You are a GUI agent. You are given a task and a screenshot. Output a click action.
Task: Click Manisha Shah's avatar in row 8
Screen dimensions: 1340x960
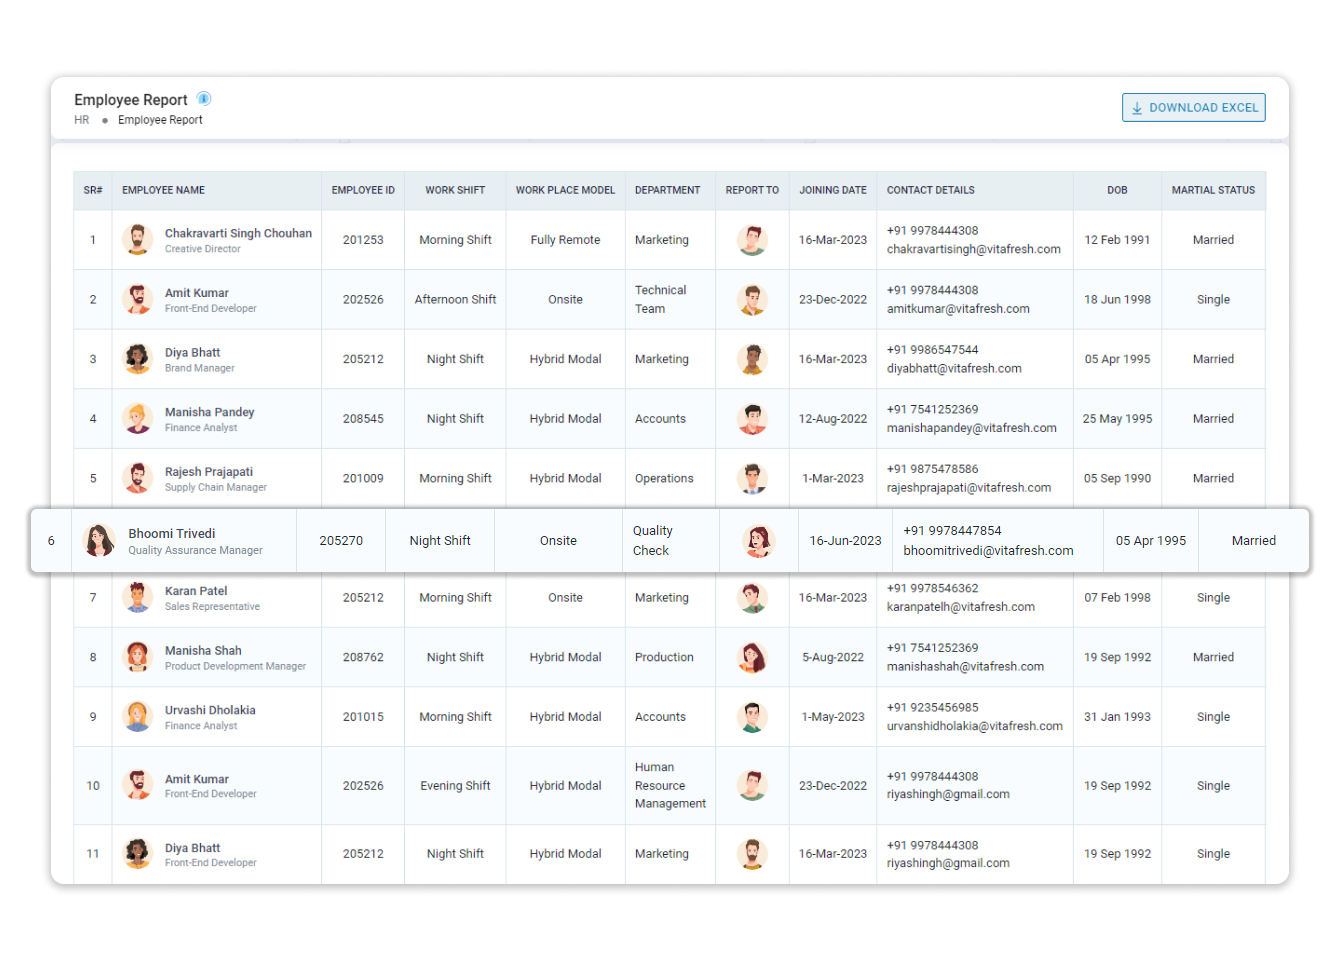coord(137,657)
